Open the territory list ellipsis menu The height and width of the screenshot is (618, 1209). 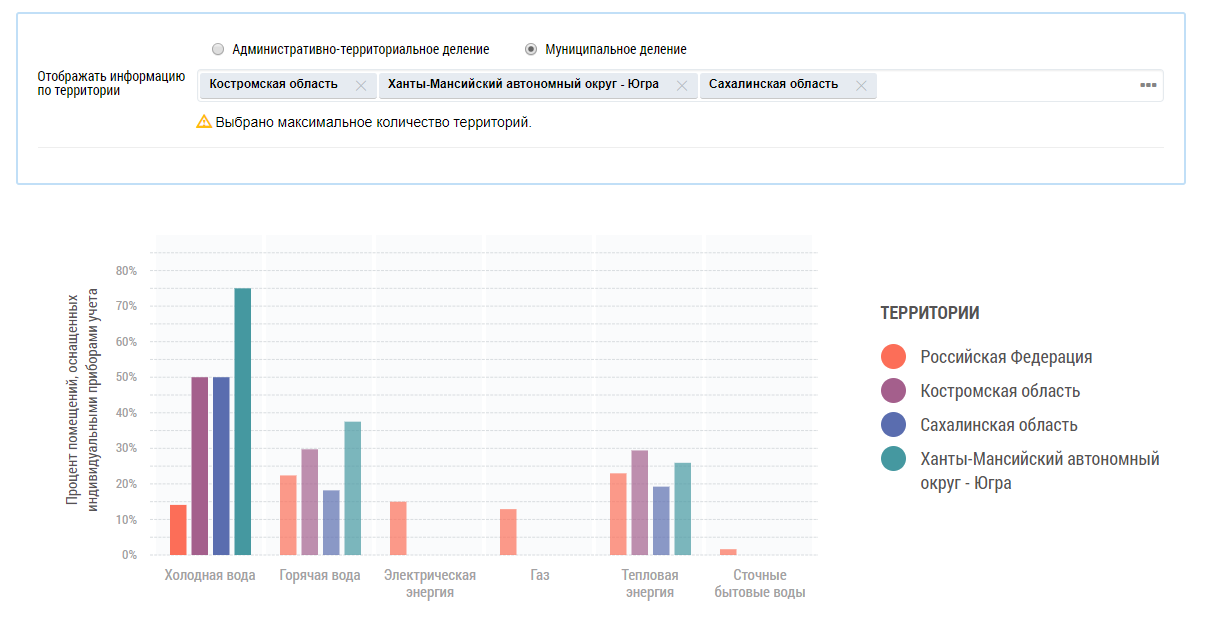point(1148,85)
